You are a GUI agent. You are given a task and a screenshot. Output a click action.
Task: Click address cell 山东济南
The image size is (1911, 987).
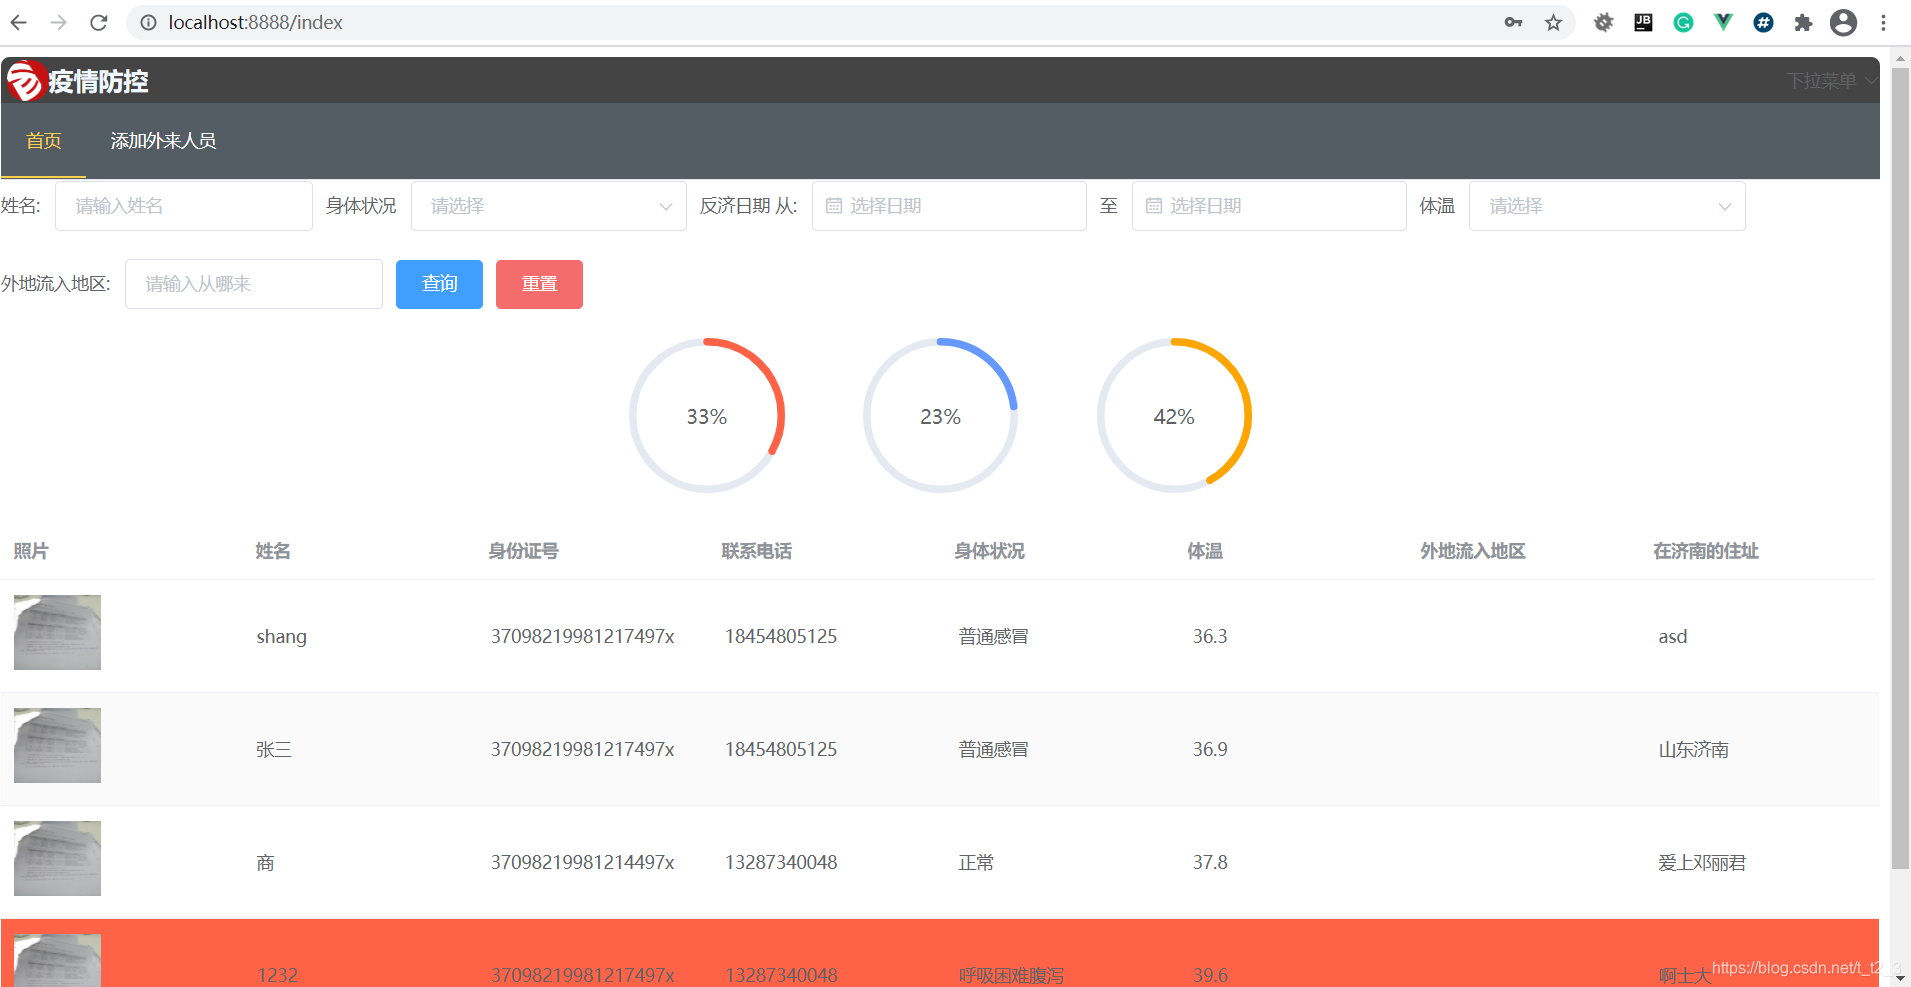pos(1694,750)
